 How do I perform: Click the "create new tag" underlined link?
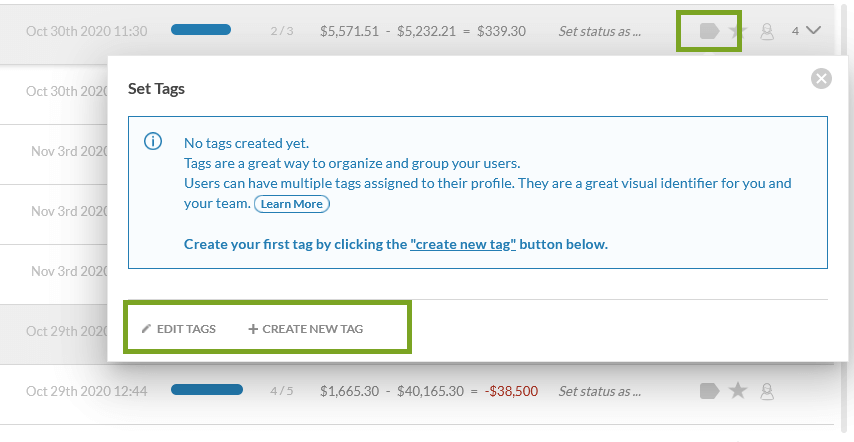(463, 244)
